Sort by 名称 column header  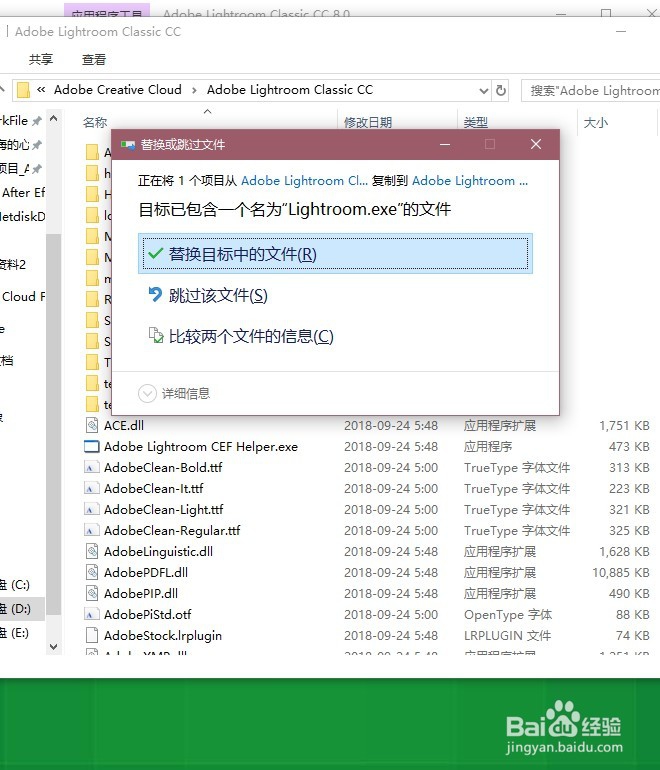[95, 122]
